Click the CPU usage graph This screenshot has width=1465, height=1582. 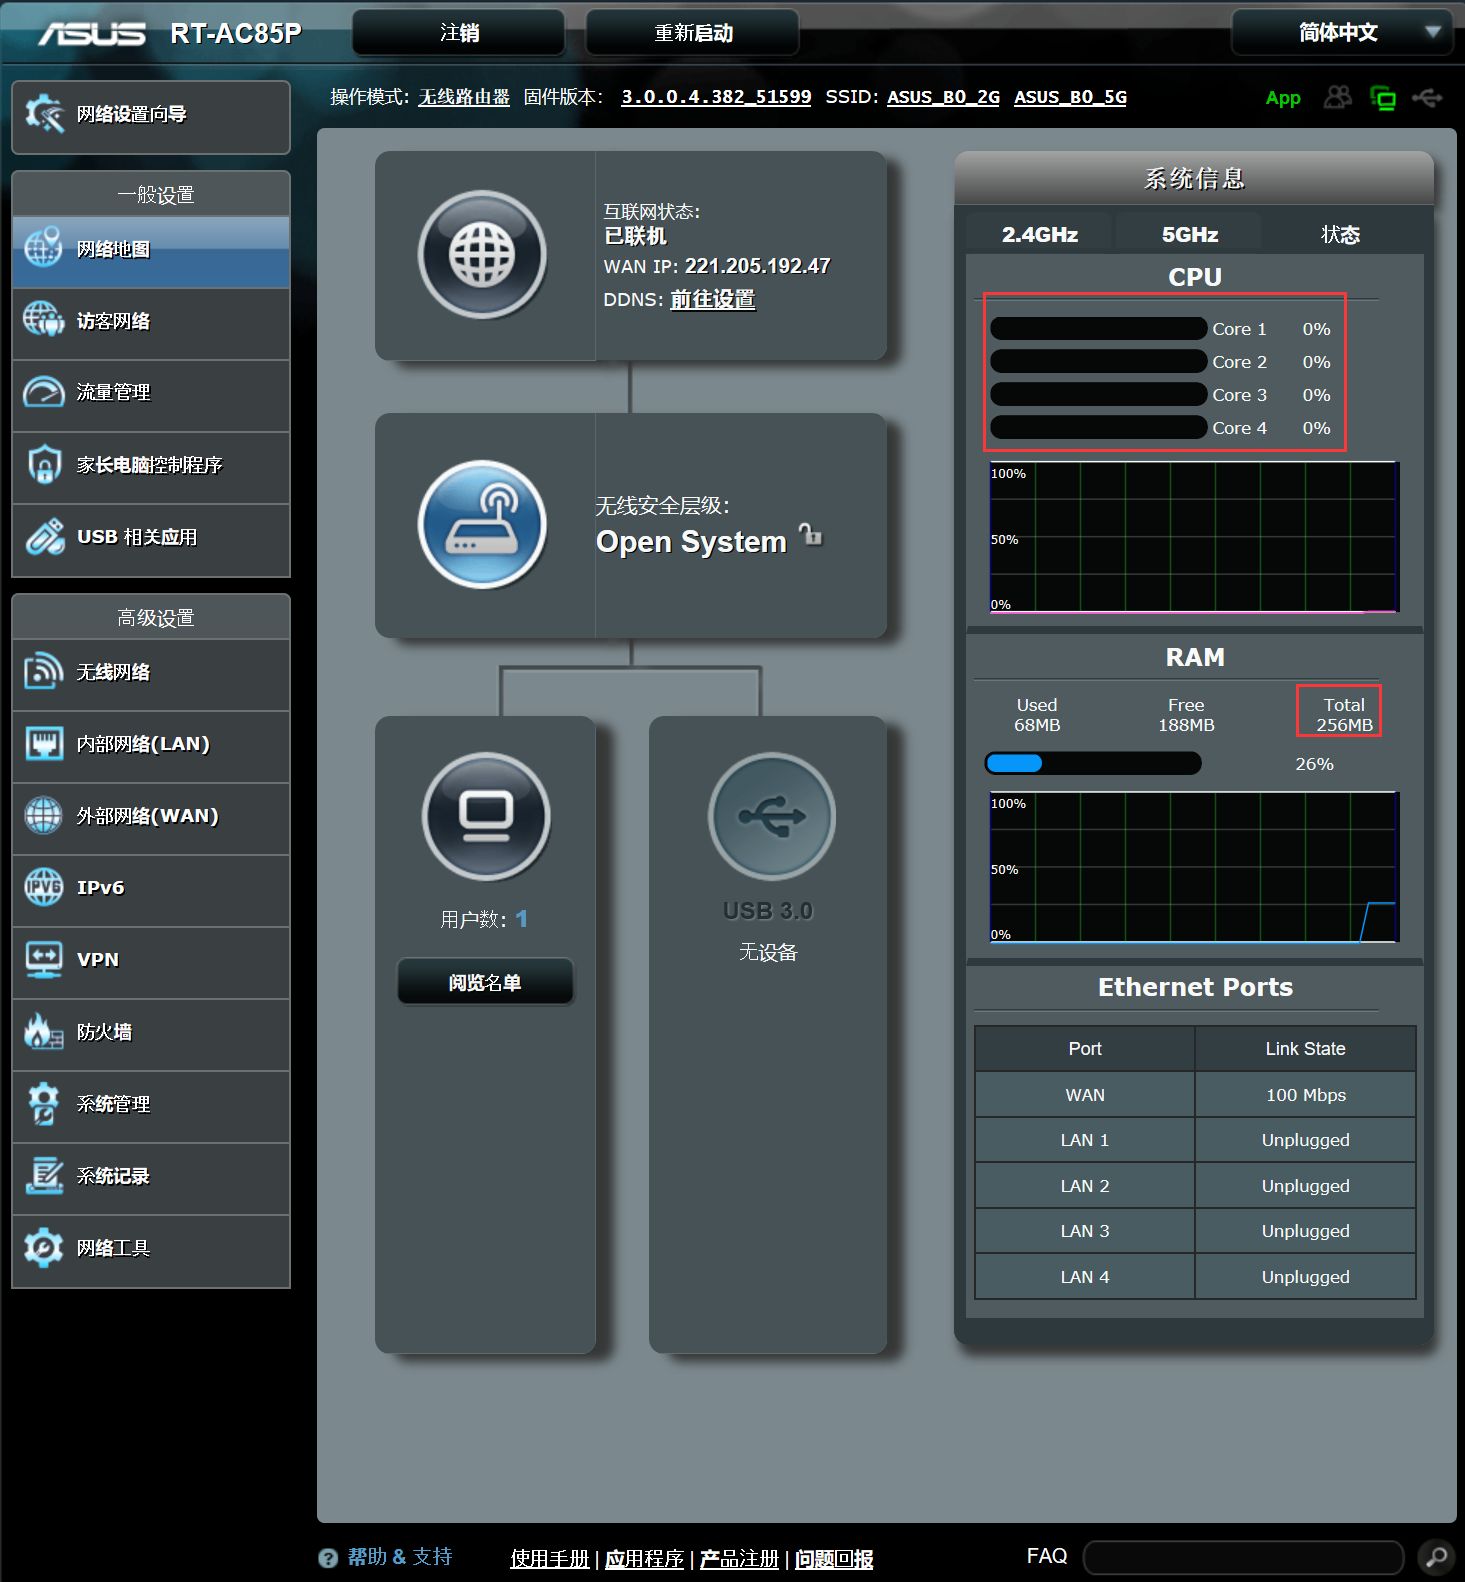coord(1194,537)
